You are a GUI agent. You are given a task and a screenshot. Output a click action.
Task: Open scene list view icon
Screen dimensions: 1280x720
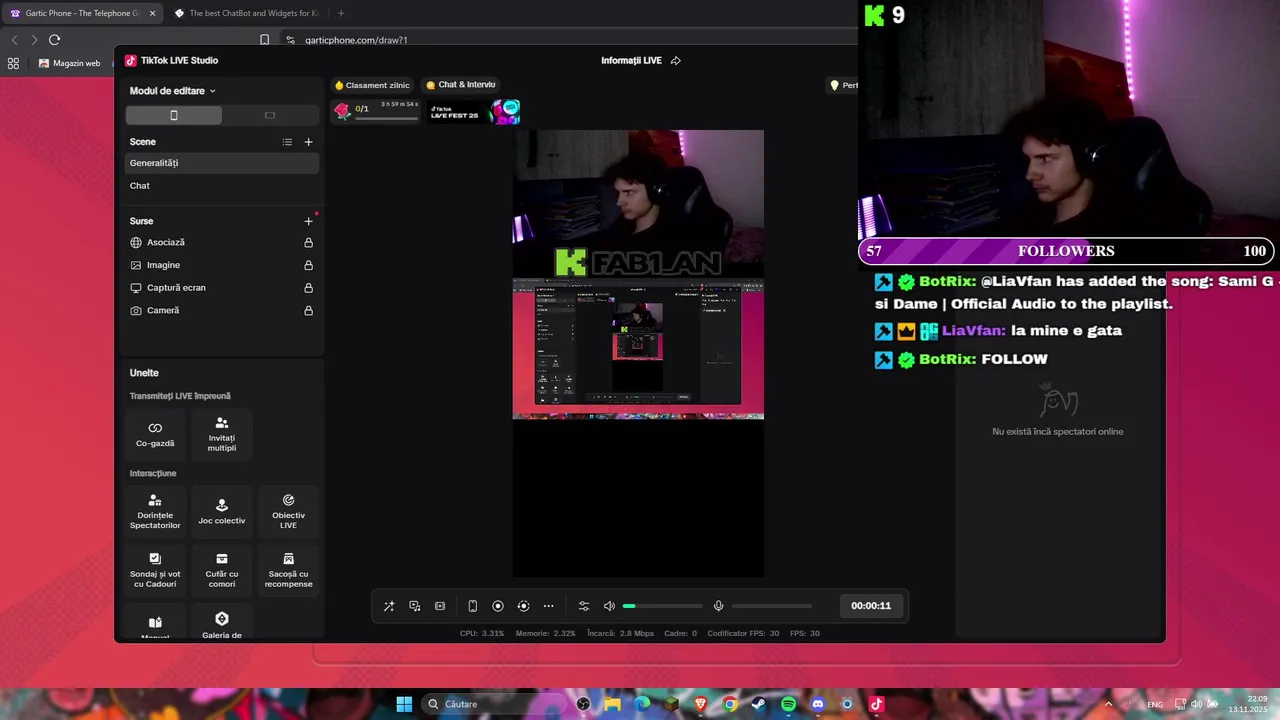(x=287, y=142)
